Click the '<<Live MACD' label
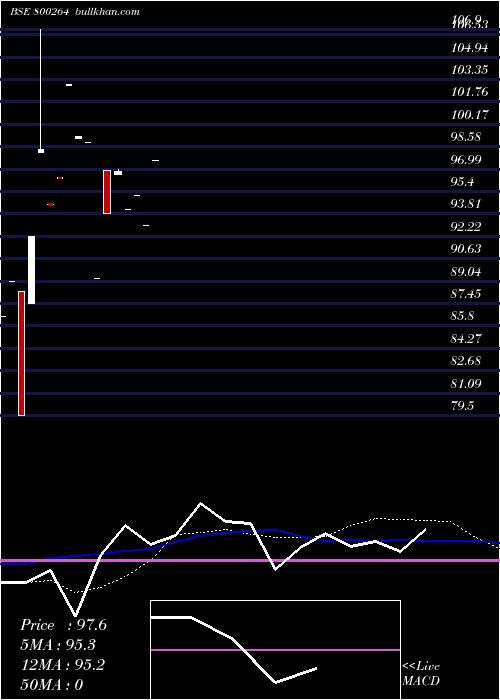The width and height of the screenshot is (500, 700). 421,674
